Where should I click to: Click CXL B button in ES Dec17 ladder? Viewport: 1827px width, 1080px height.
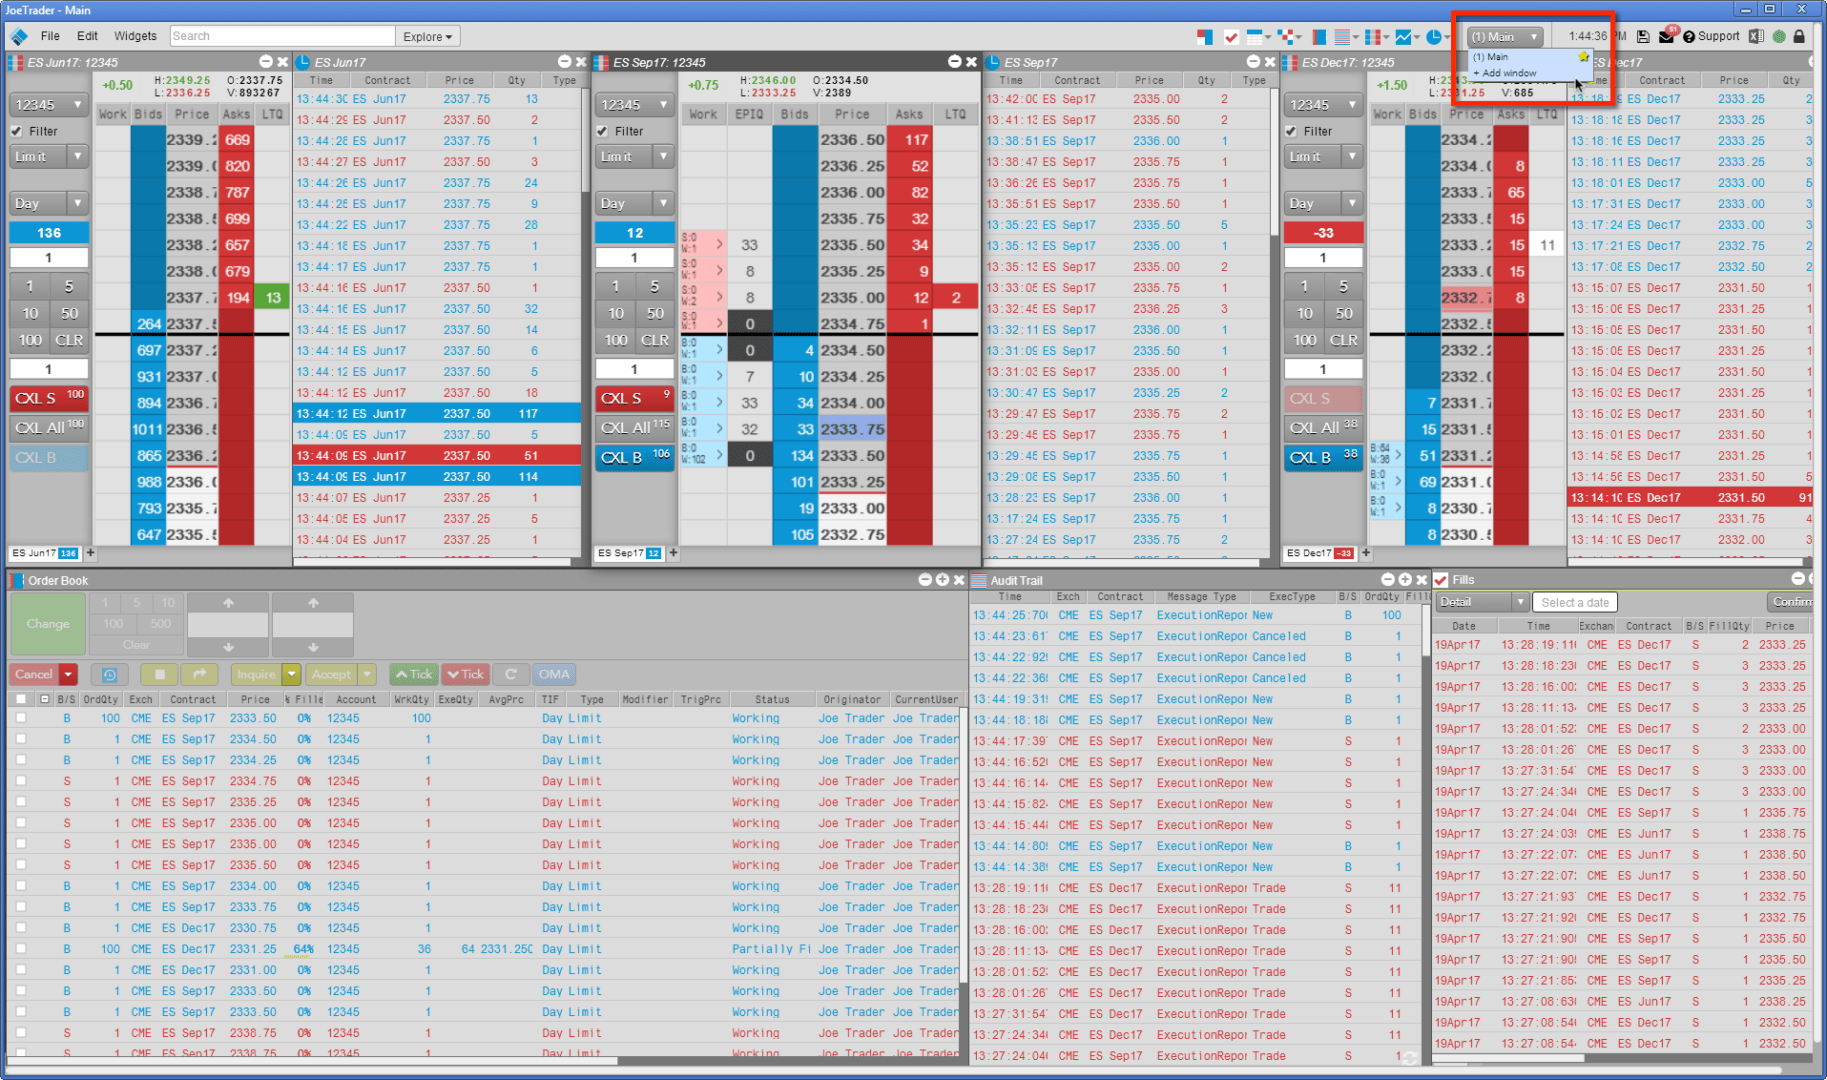1323,457
